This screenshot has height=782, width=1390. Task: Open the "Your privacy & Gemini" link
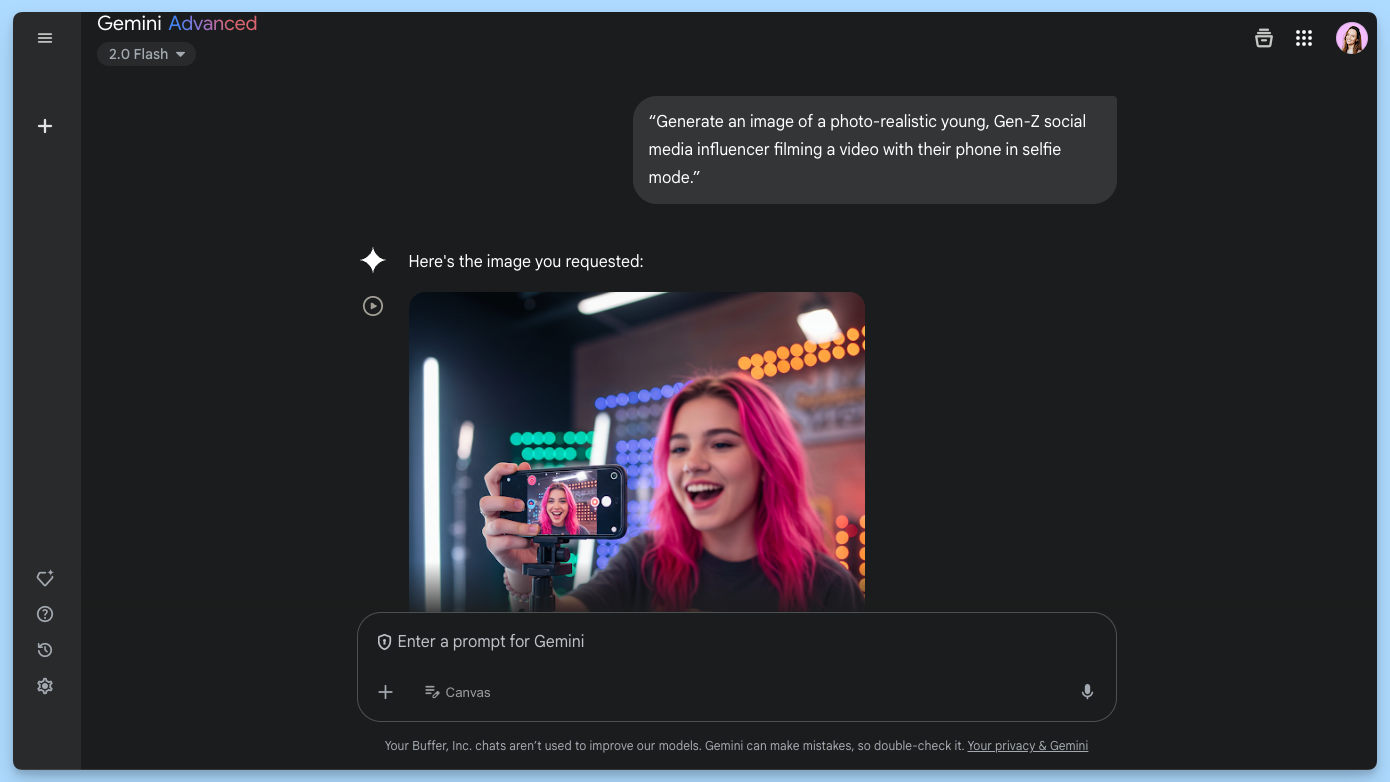pyautogui.click(x=1027, y=746)
